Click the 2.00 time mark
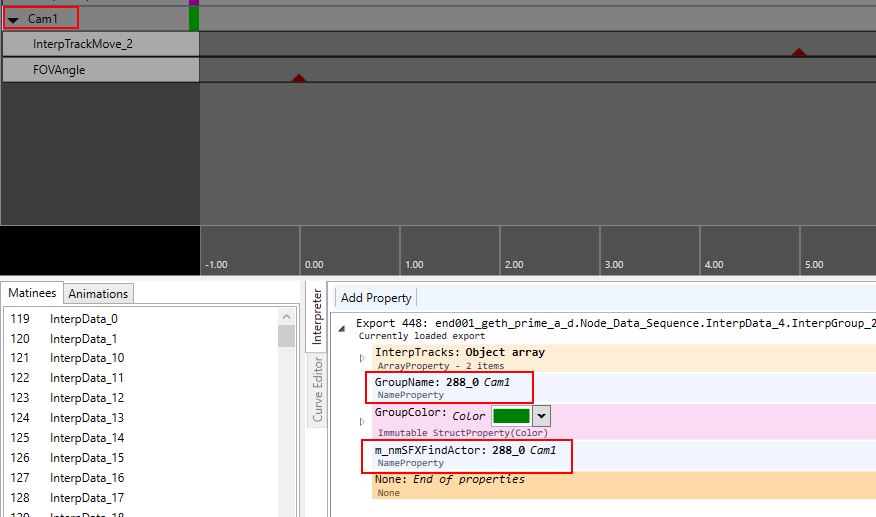Viewport: 876px width, 517px height. [x=514, y=264]
